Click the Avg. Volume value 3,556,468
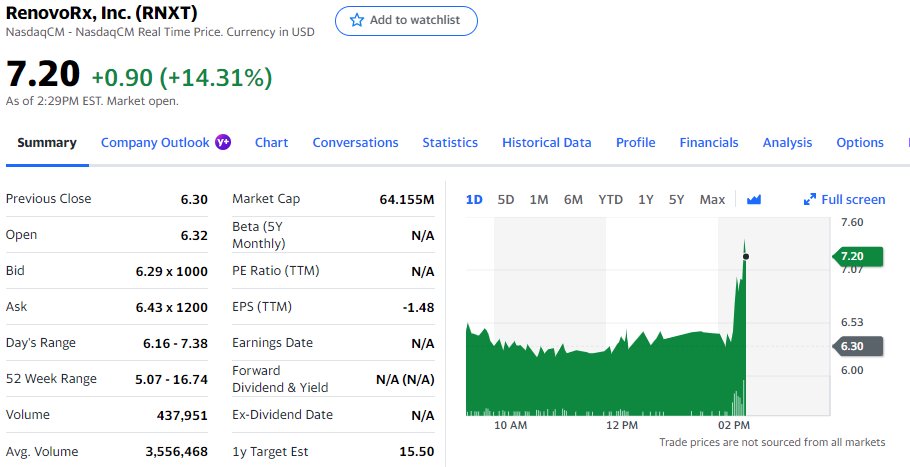 (x=176, y=452)
